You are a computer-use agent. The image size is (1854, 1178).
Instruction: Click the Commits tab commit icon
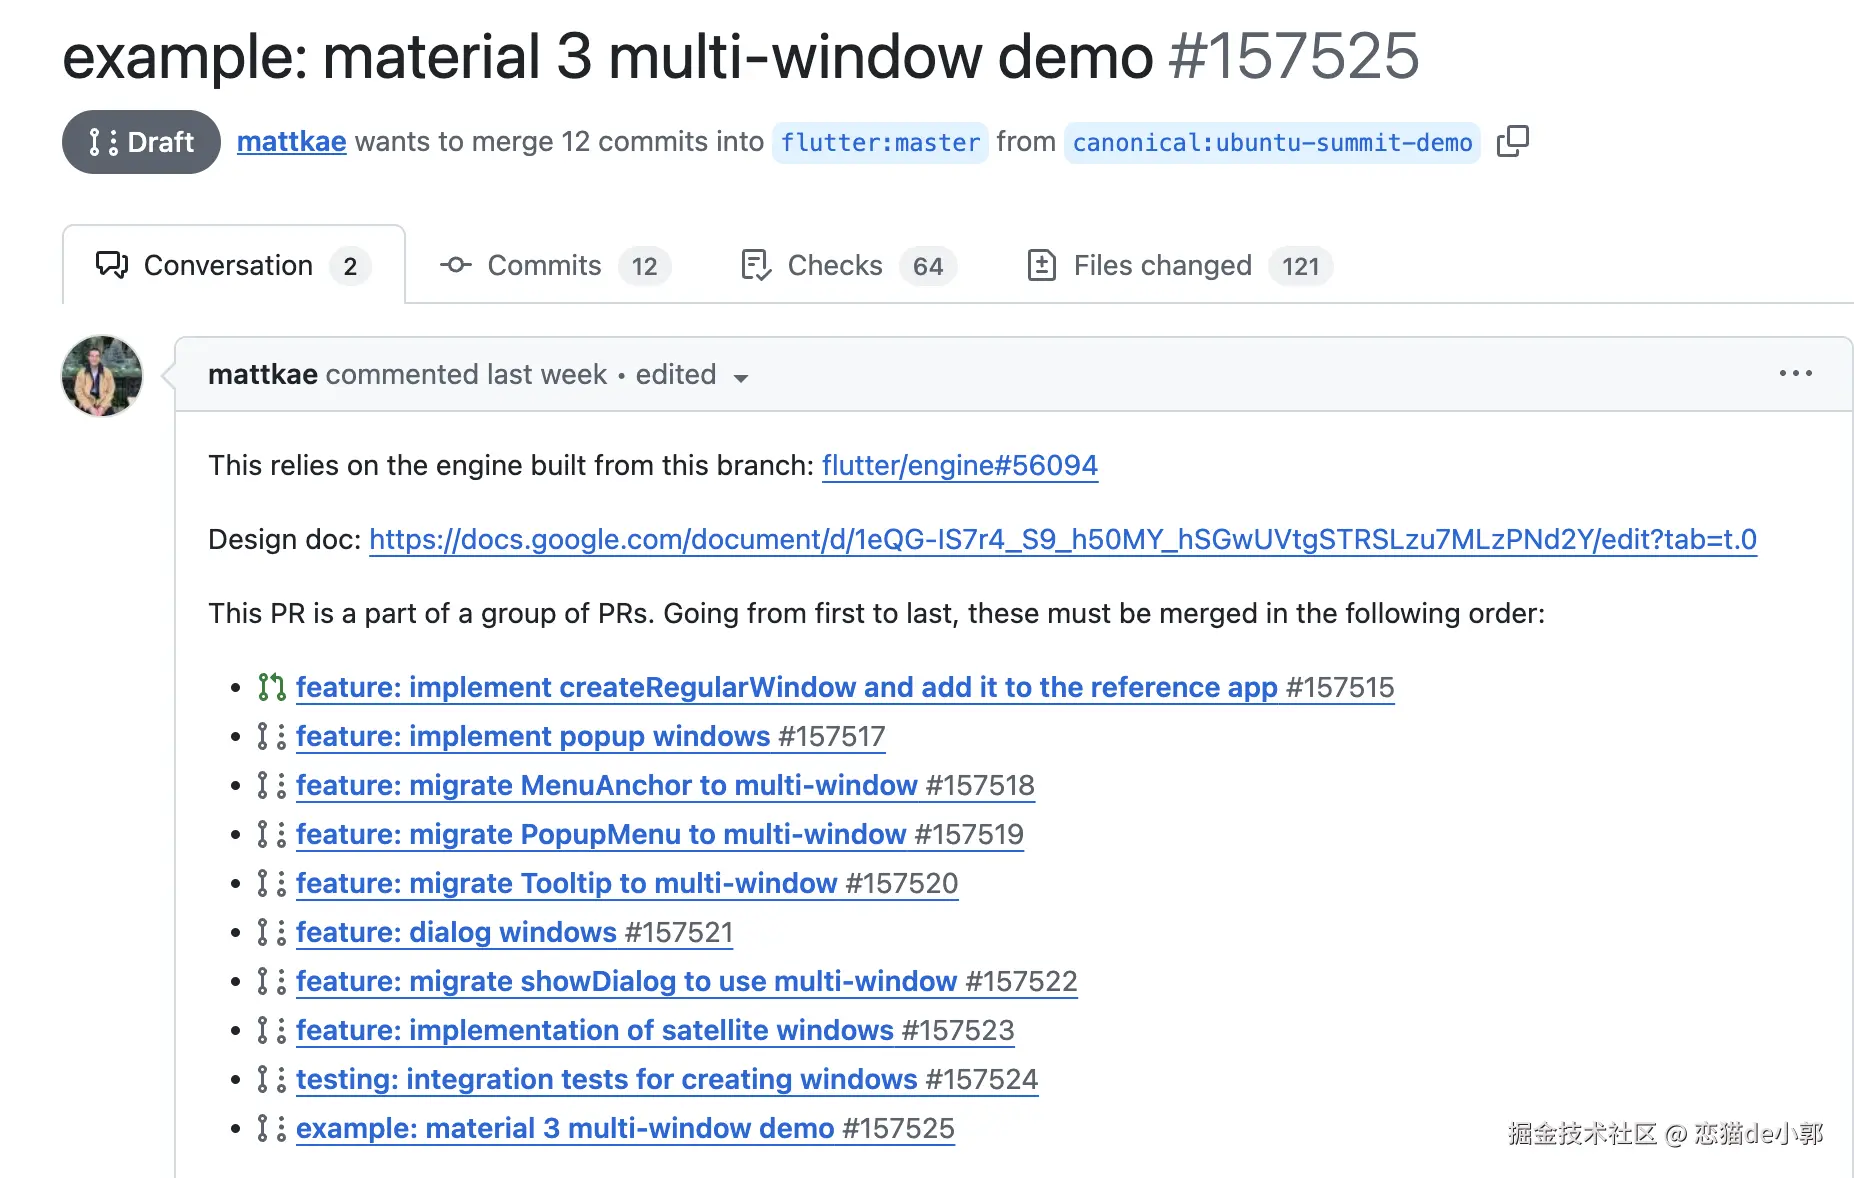pos(456,265)
